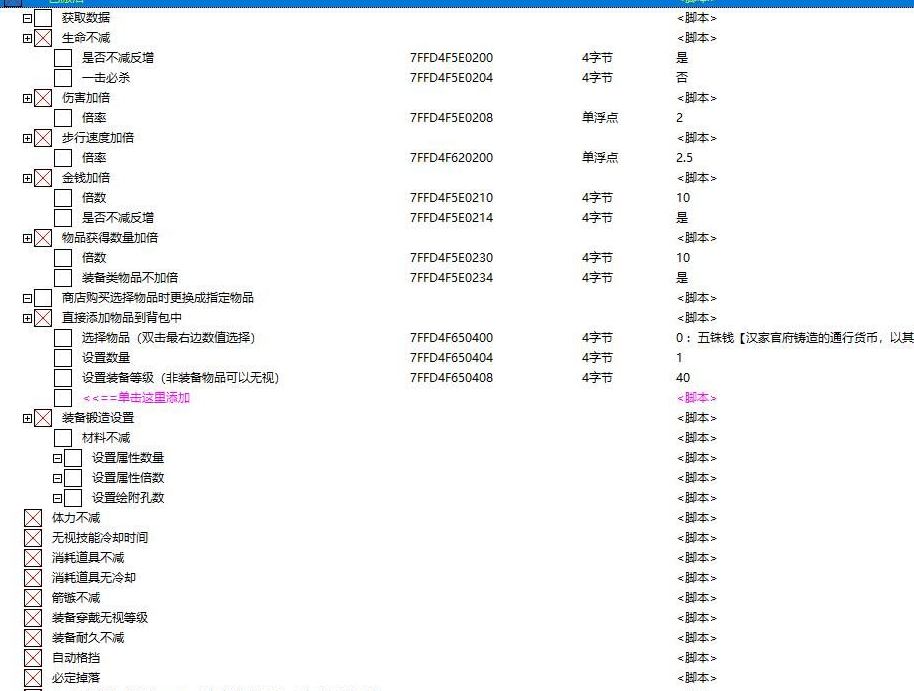The width and height of the screenshot is (914, 691).
Task: Toggle the 箭镞不减 checkbox
Action: 33,598
